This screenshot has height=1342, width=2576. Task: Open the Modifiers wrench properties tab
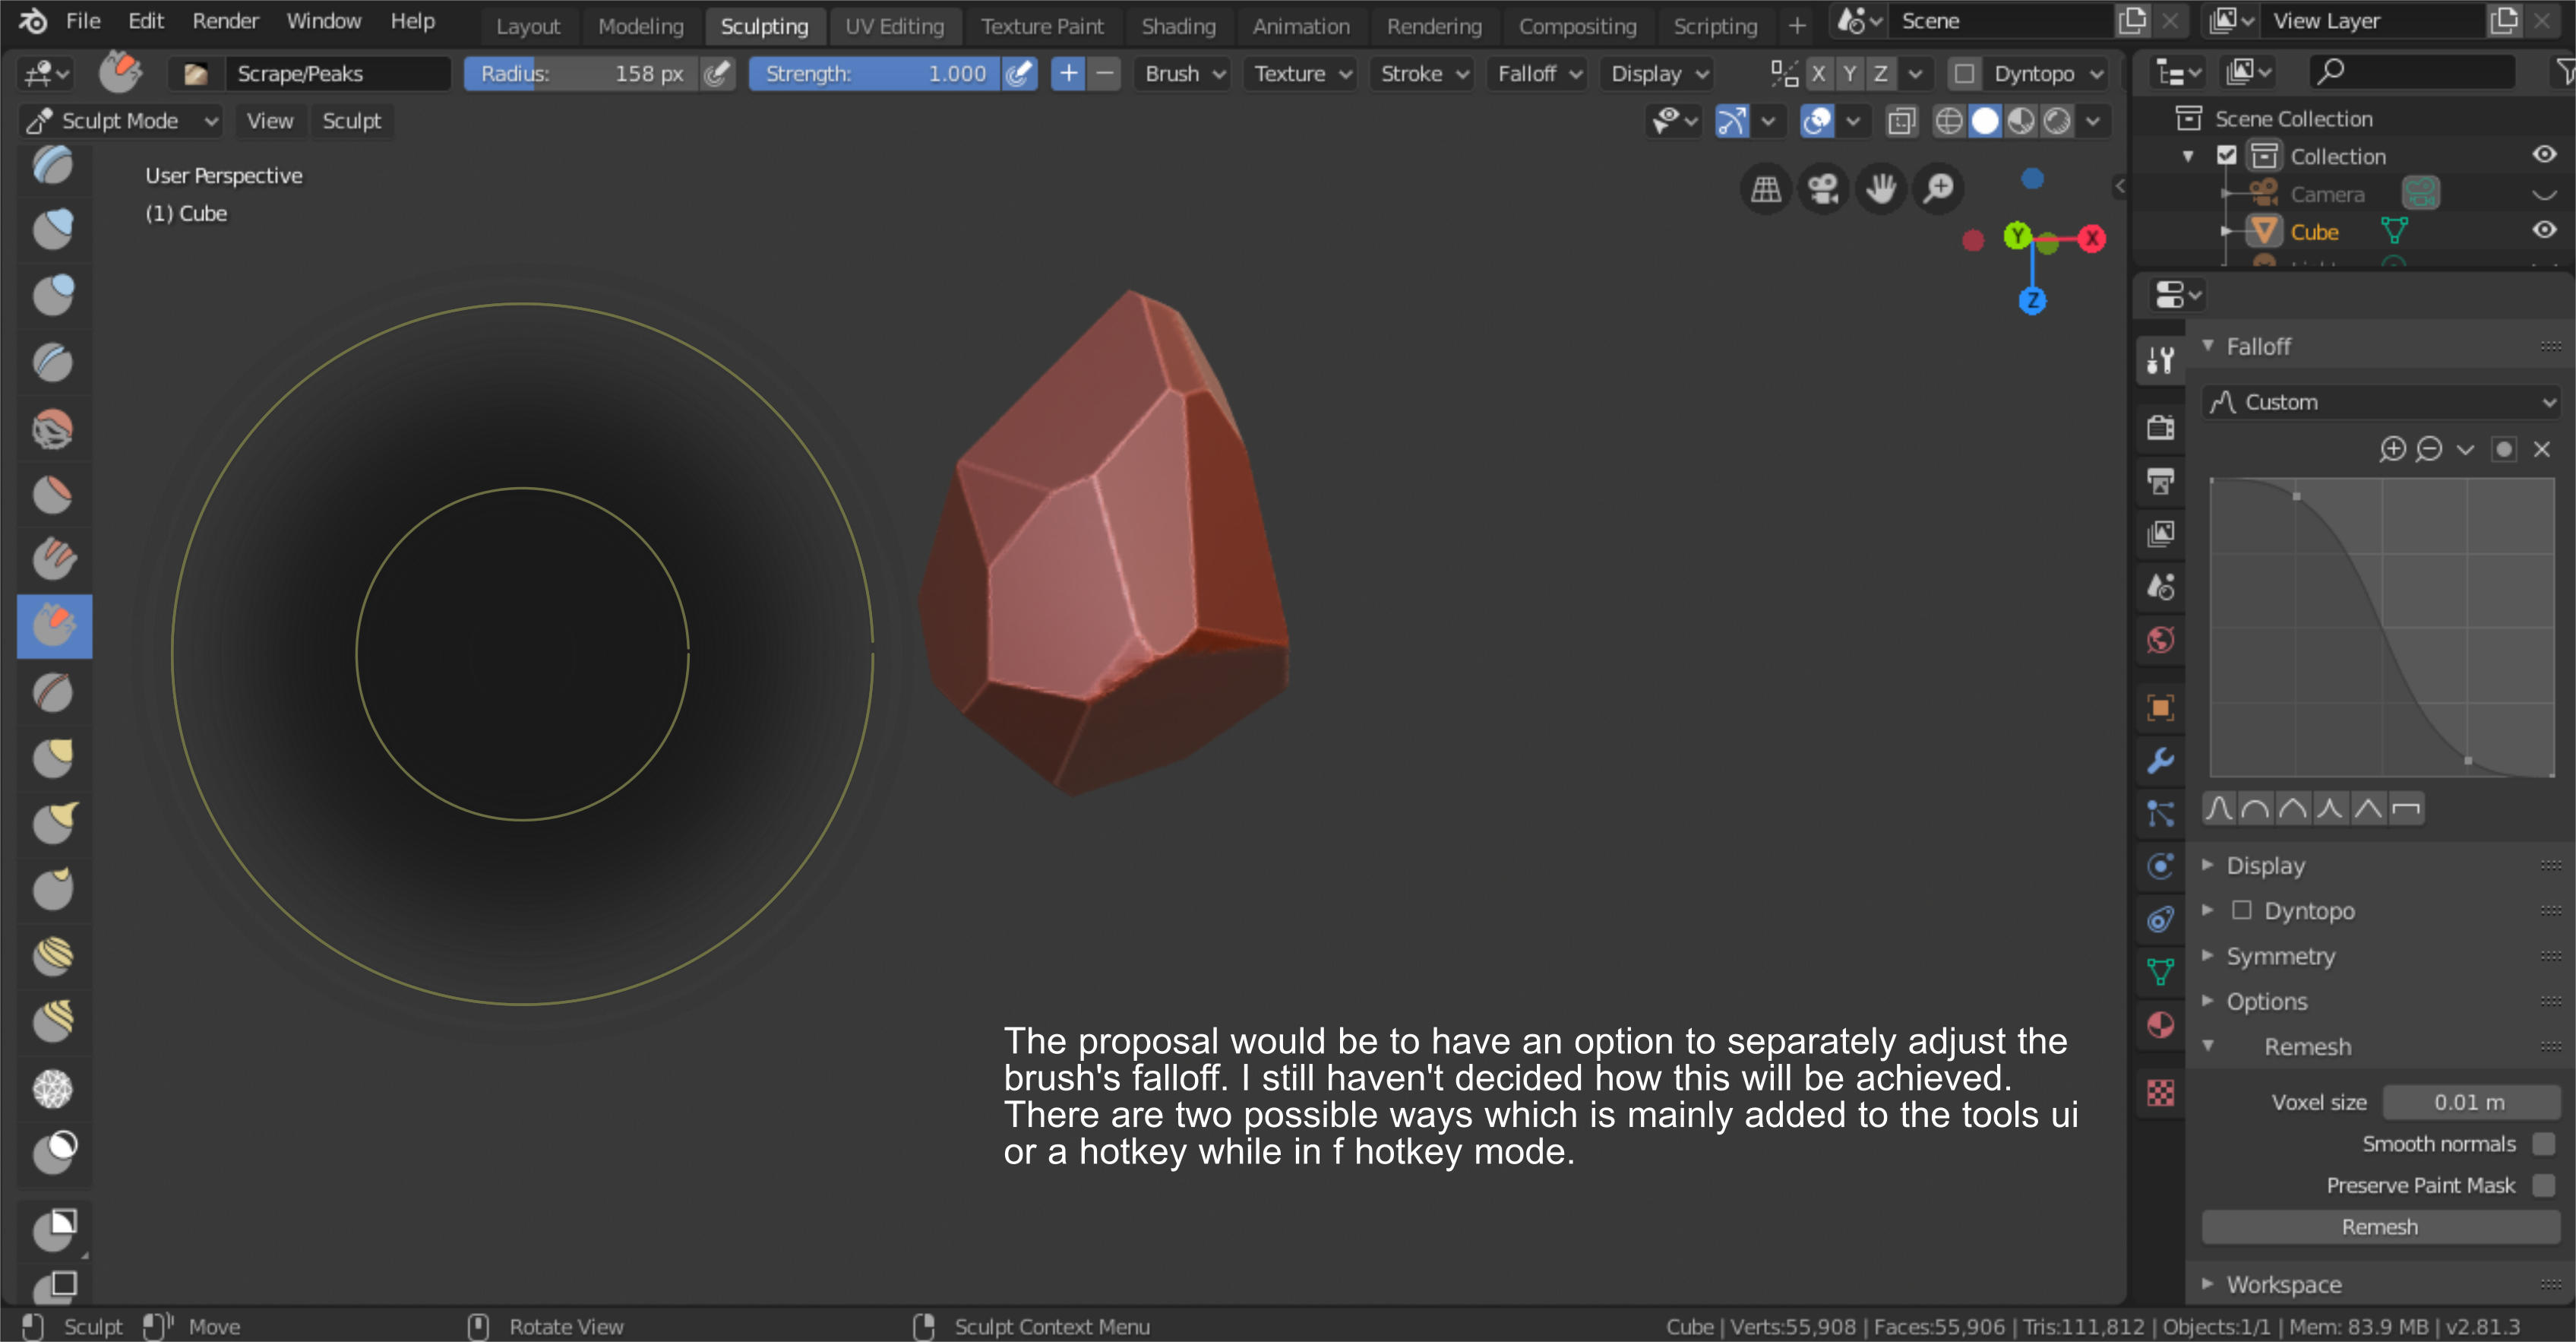pos(2160,761)
